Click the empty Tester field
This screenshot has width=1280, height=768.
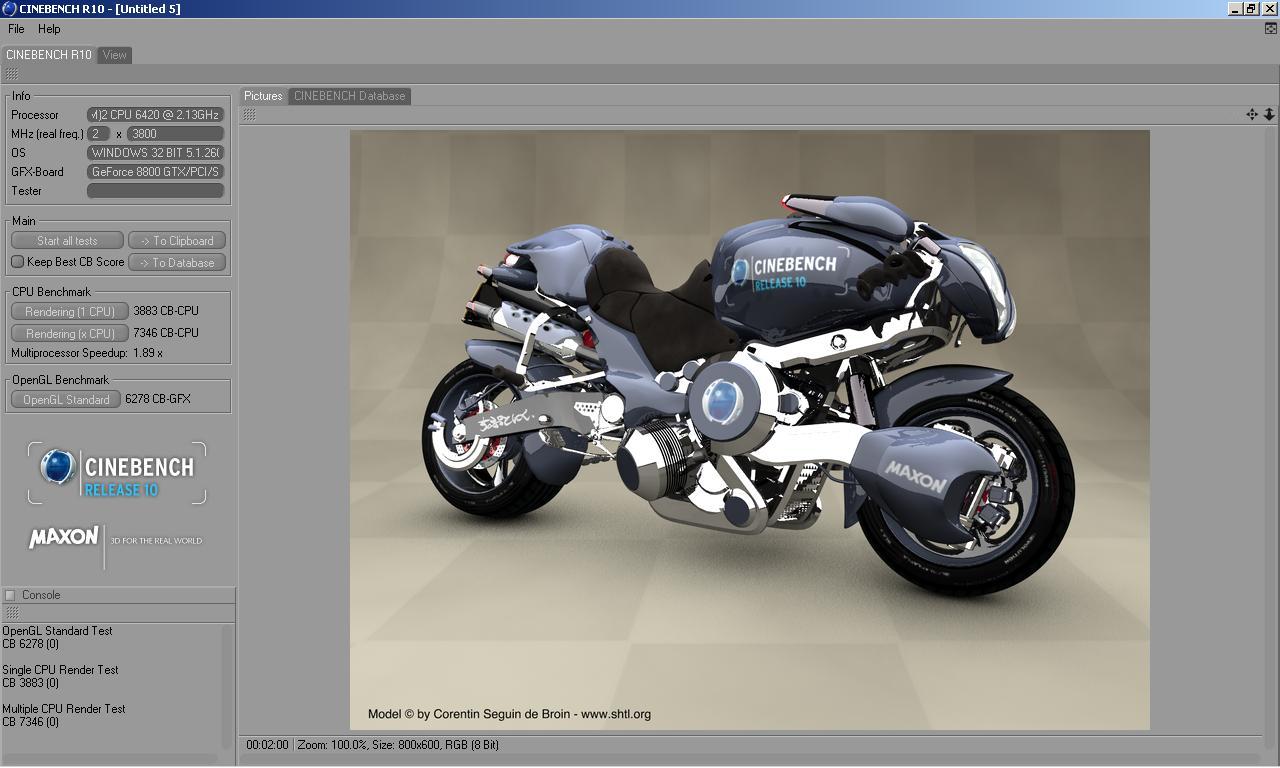pos(155,191)
